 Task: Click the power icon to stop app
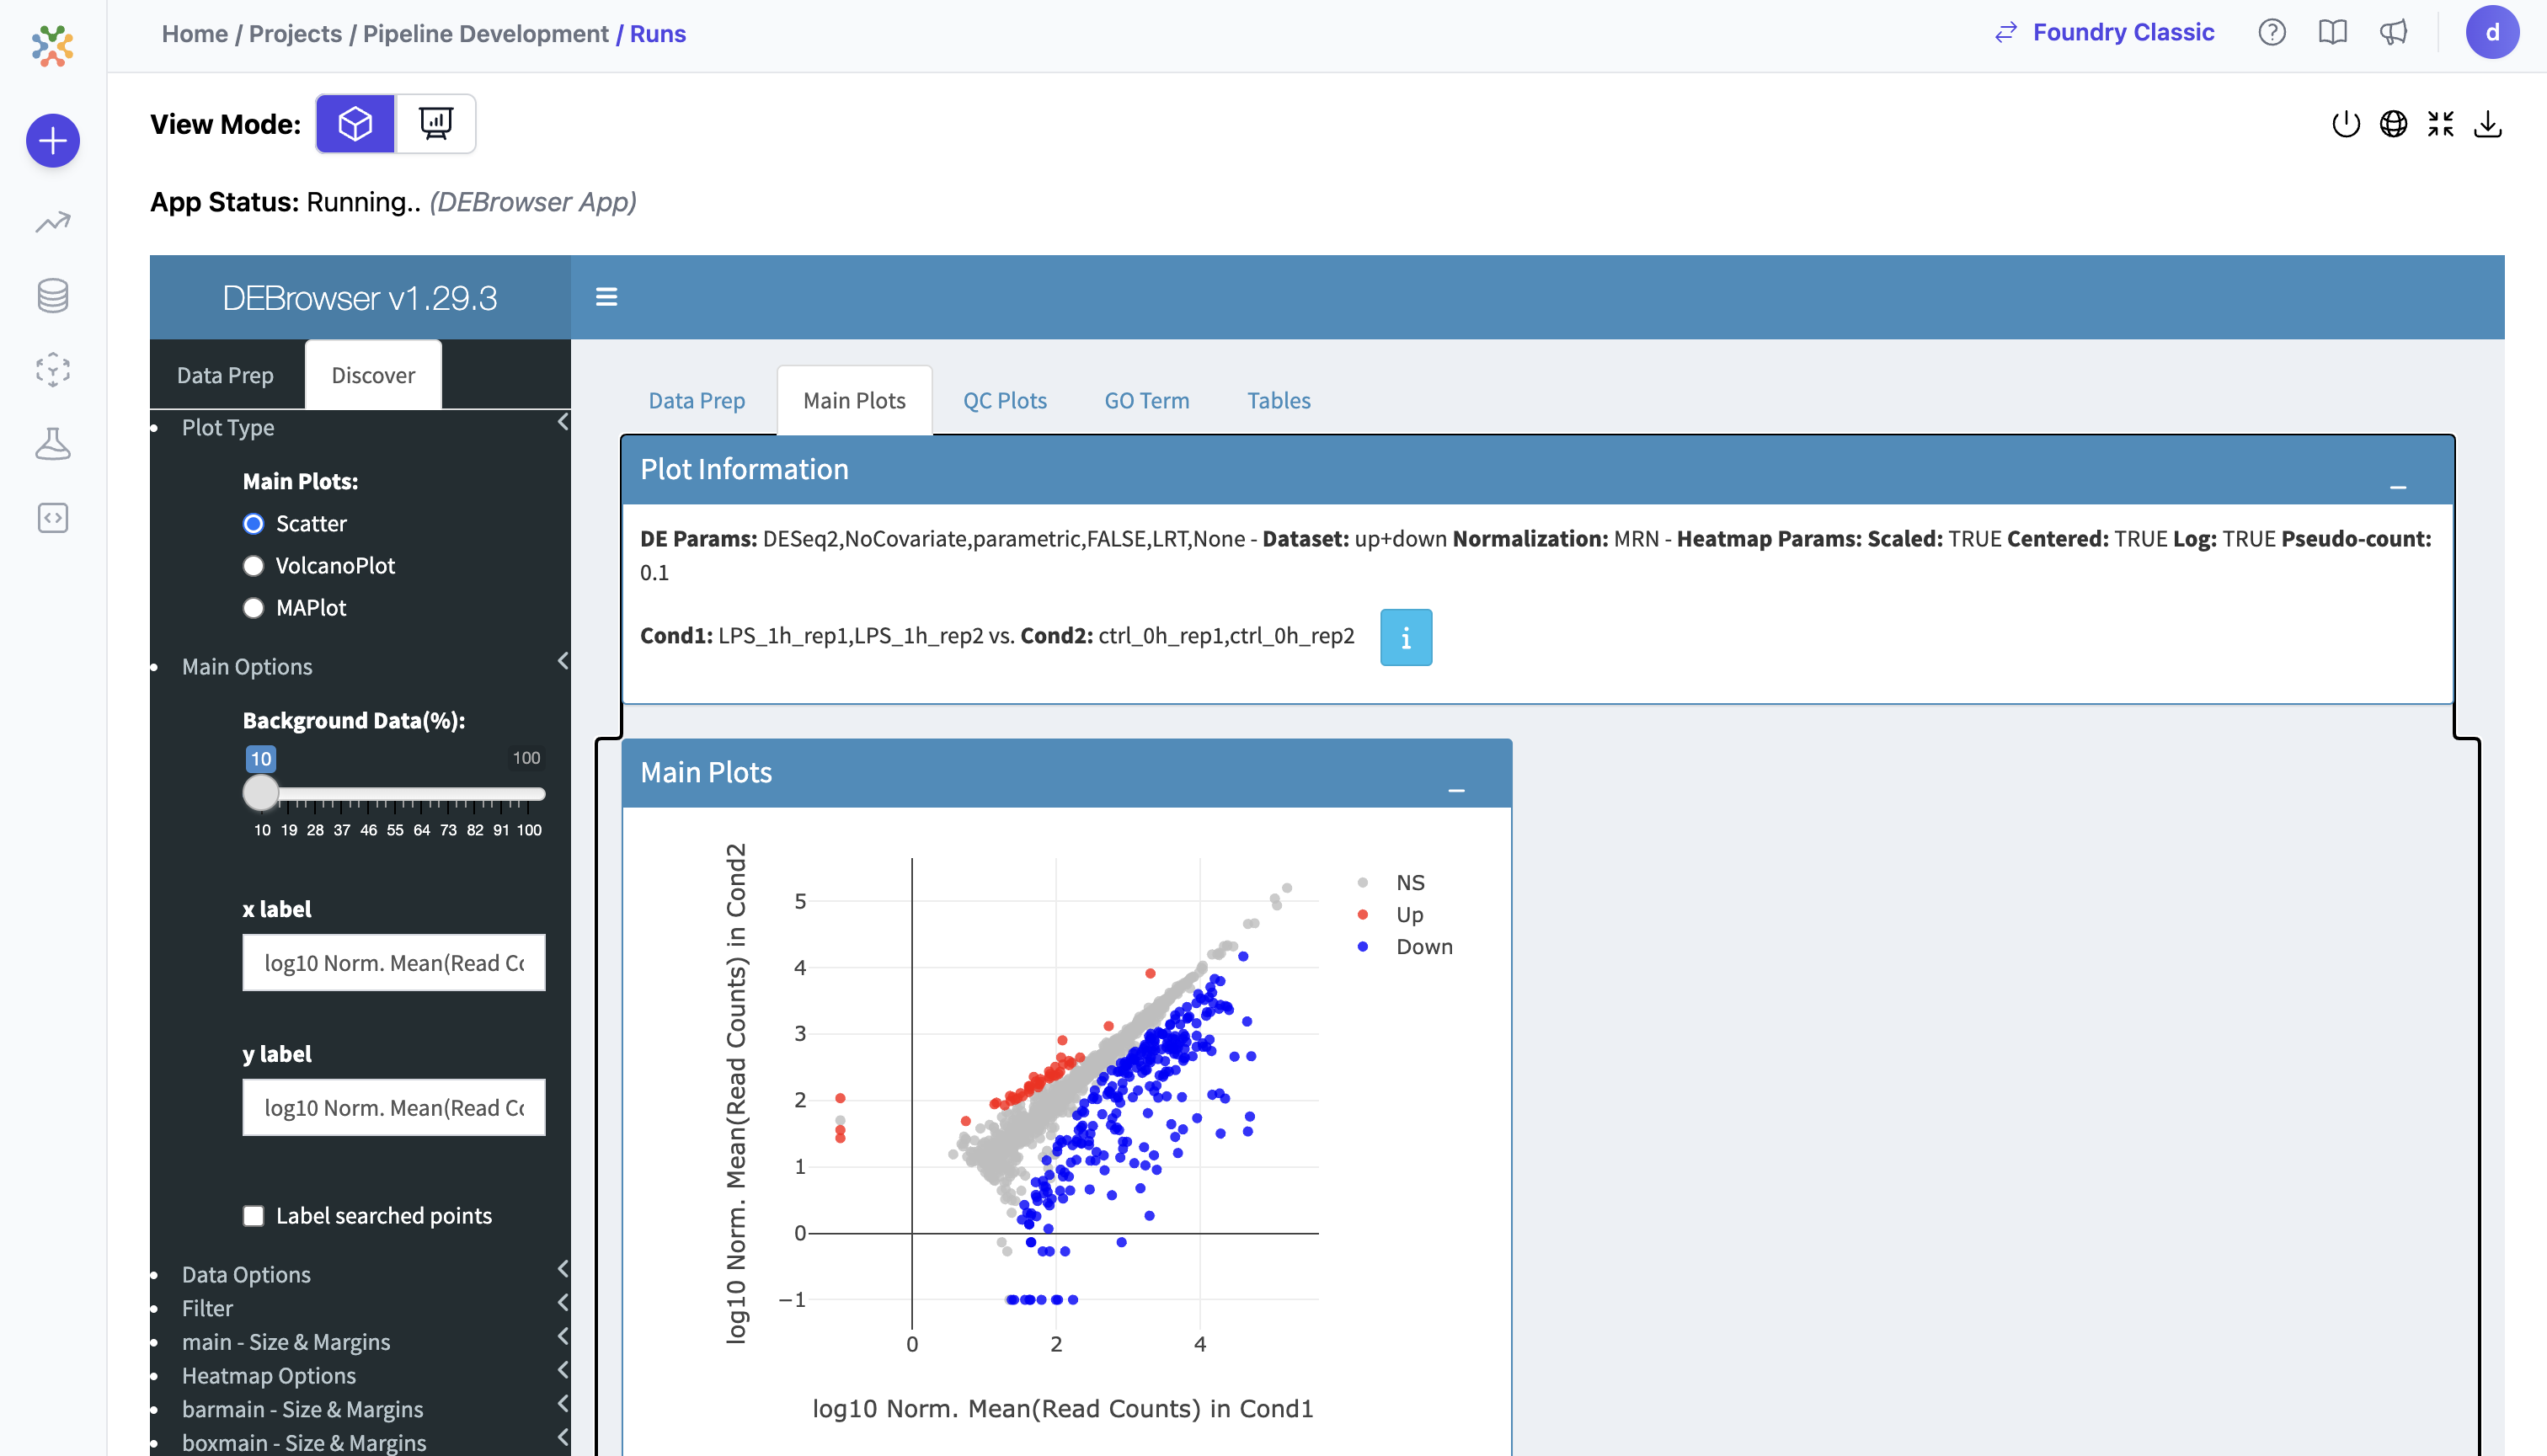[2346, 124]
